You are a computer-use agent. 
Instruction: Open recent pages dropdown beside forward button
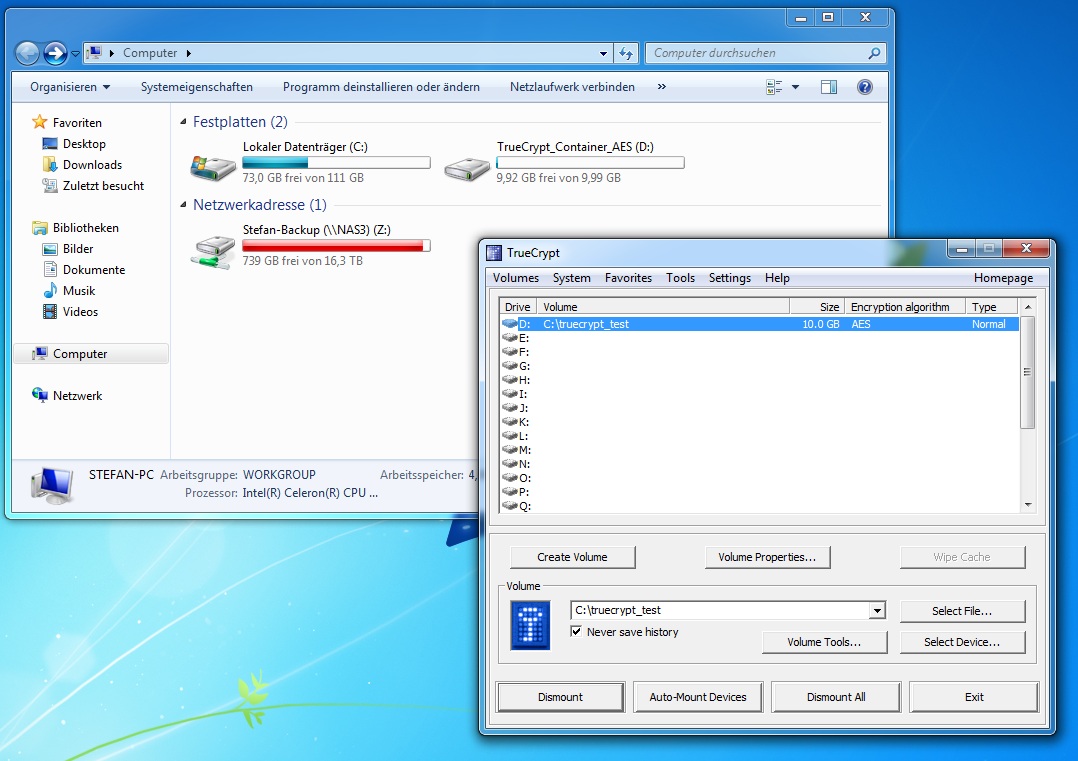[75, 54]
